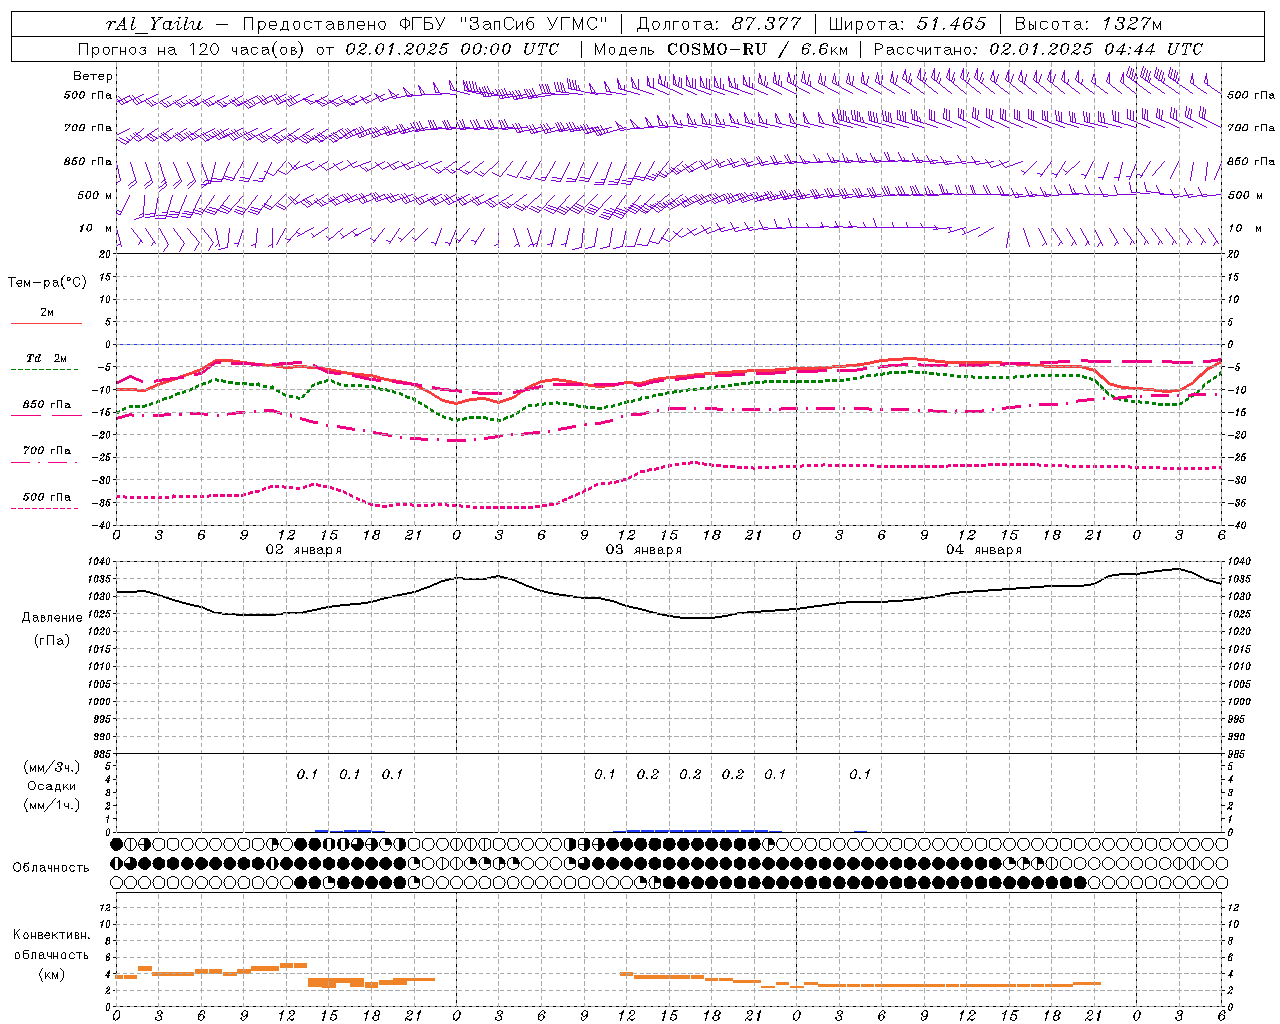Image resolution: width=1280 pixels, height=1024 pixels.
Task: Click the (гПа) pressure unit label
Action: point(52,640)
